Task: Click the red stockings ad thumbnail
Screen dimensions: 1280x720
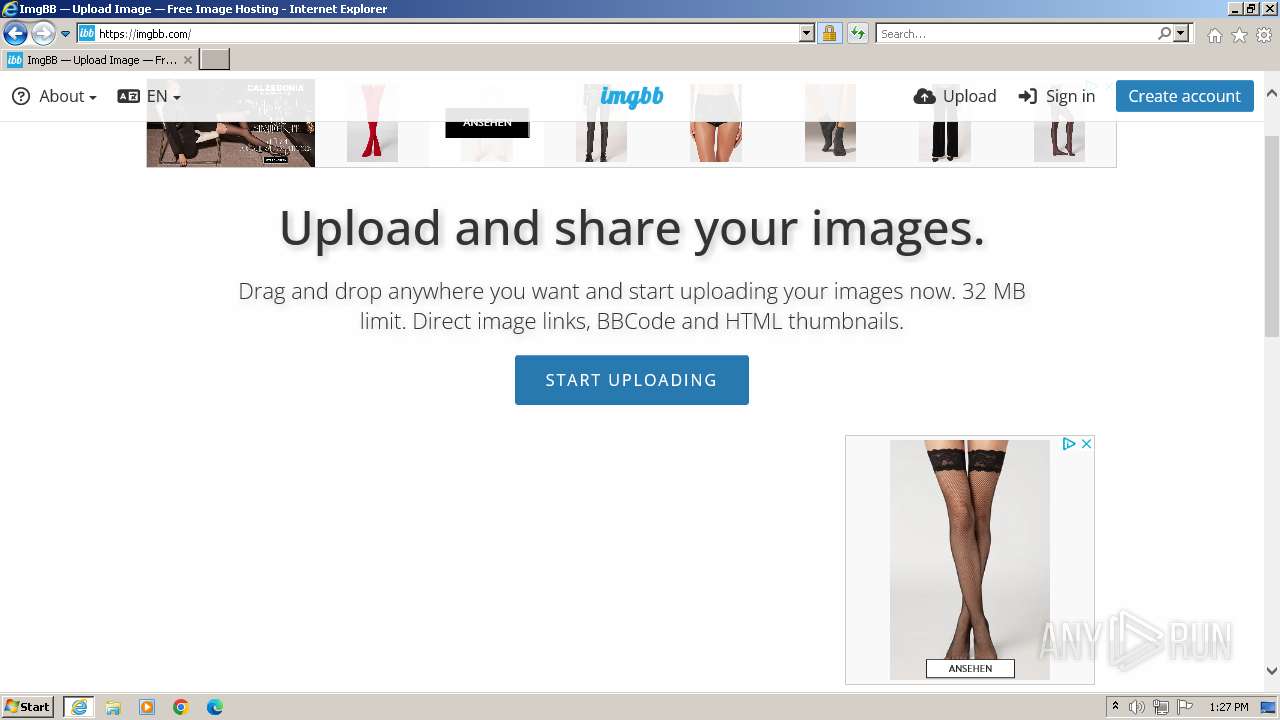Action: 372,123
